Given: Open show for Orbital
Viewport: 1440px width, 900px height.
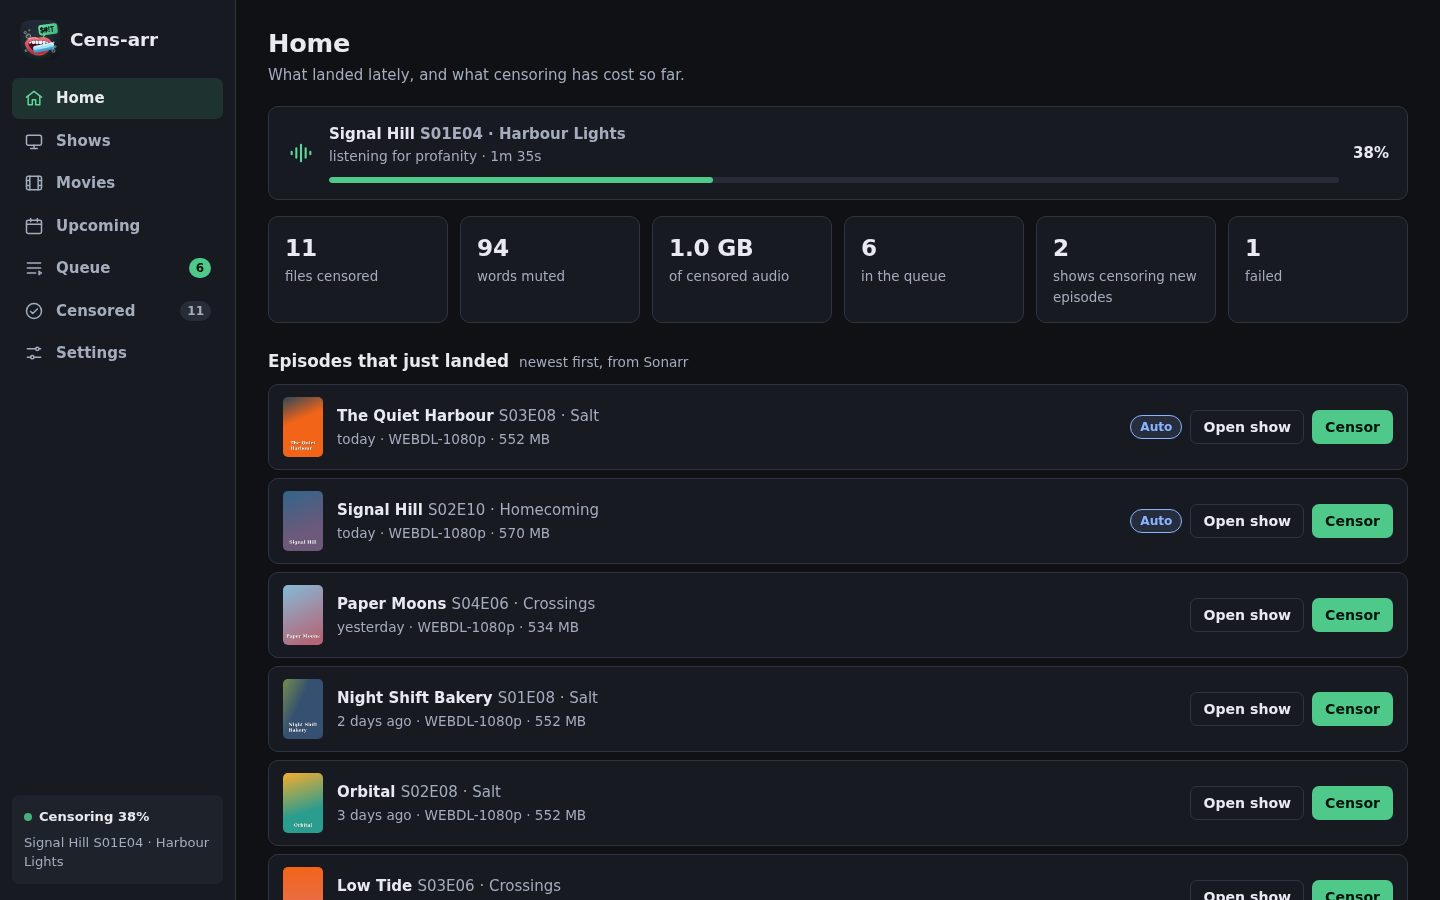Looking at the screenshot, I should tap(1247, 803).
